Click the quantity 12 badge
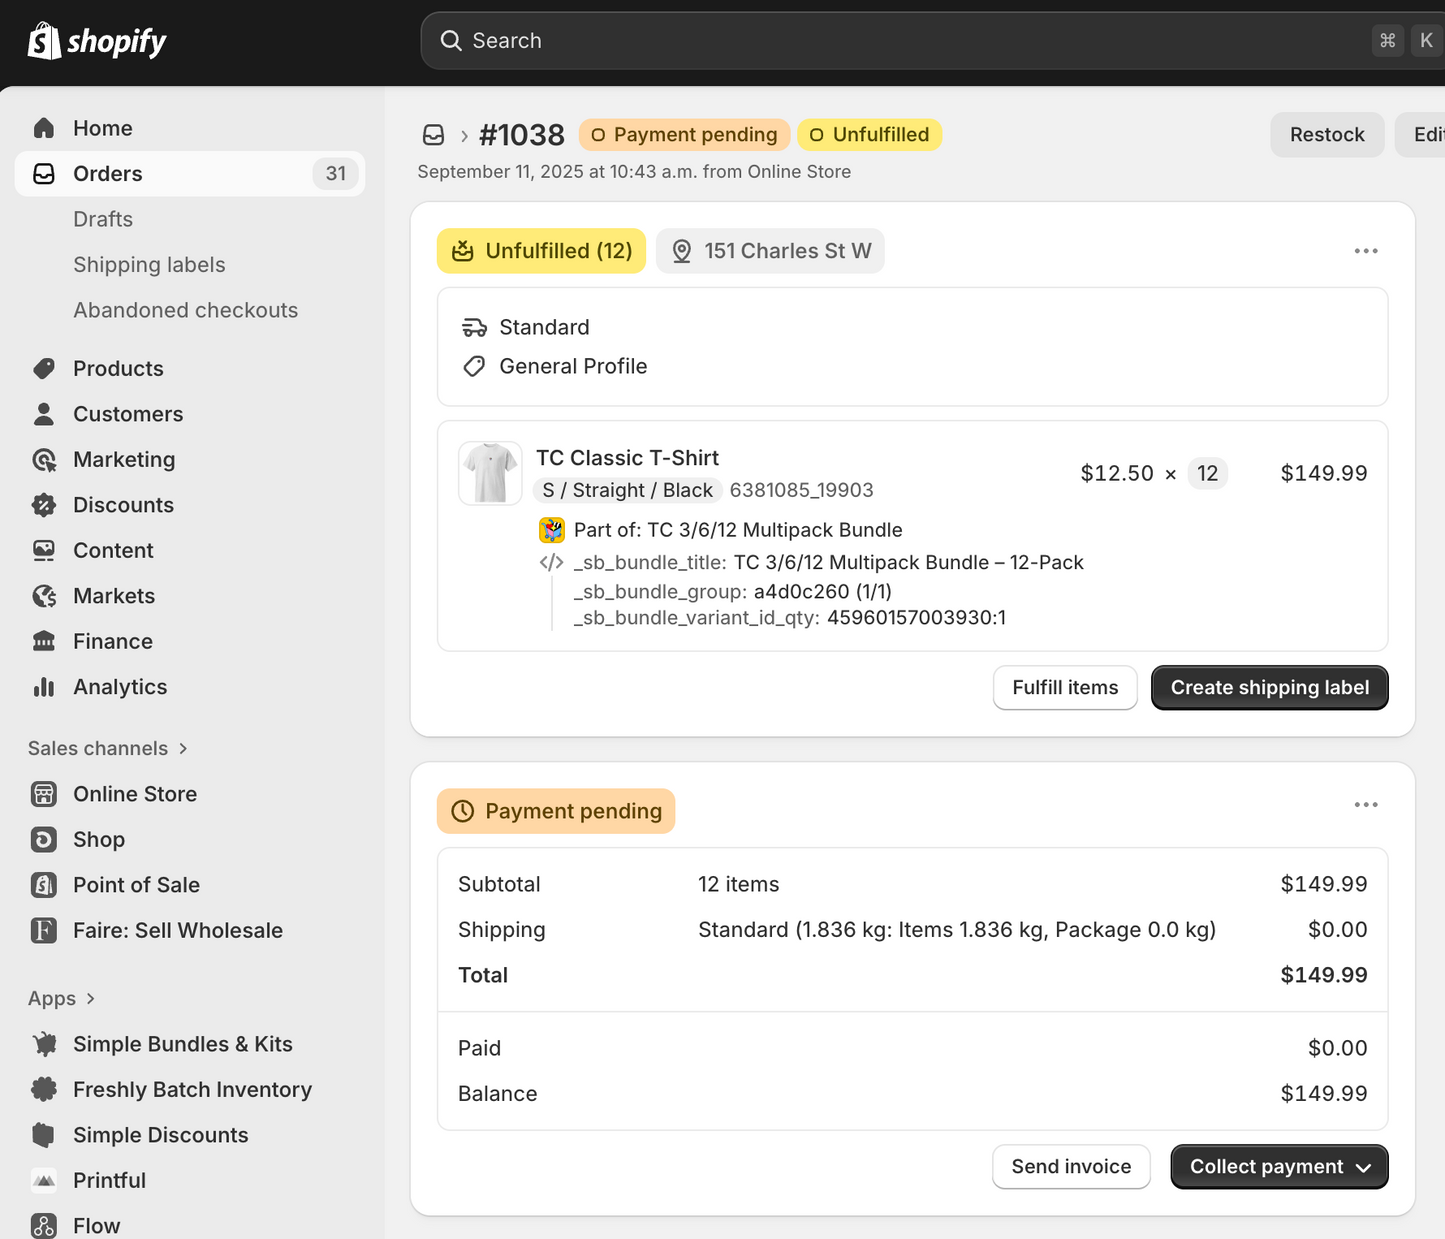Screen dimensions: 1445x1239 click(x=1207, y=473)
